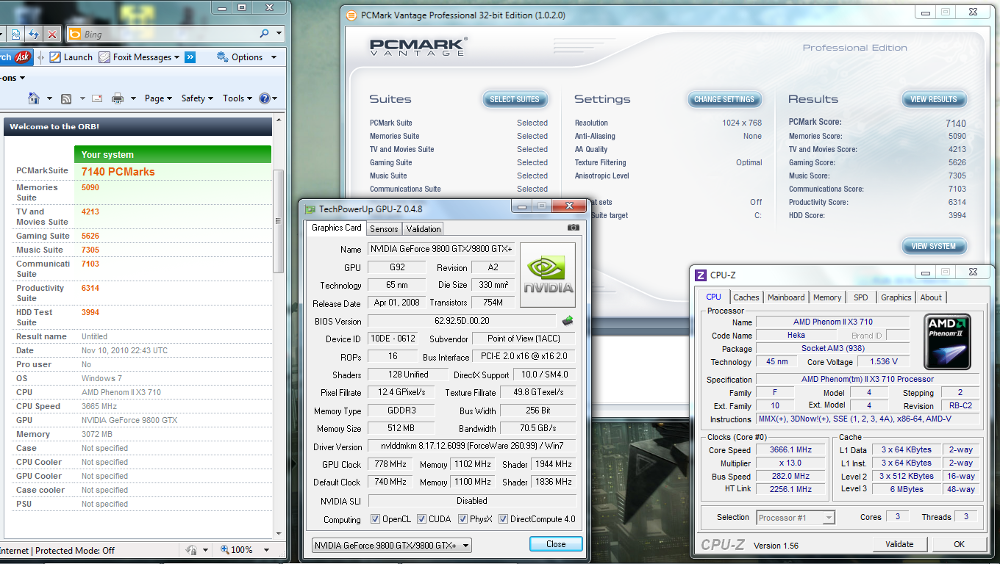Toggle the CUDA checkbox
The height and width of the screenshot is (564, 1000).
click(x=422, y=519)
